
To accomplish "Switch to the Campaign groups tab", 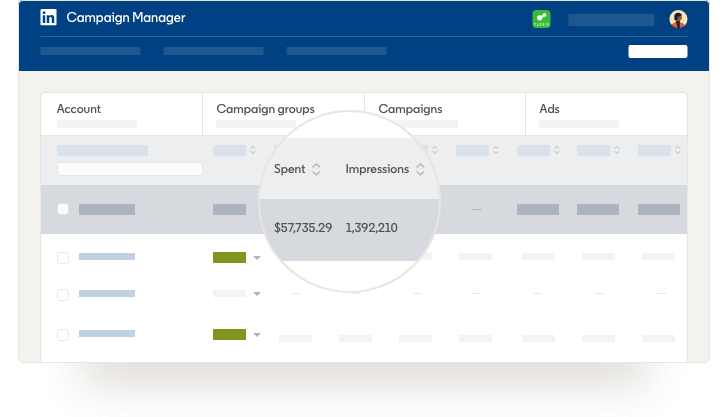I will coord(283,114).
